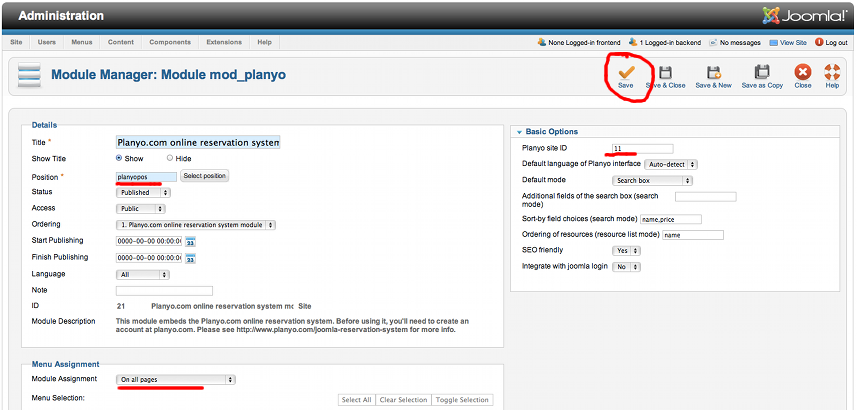Click the Select position button
The width and height of the screenshot is (857, 410).
(204, 176)
